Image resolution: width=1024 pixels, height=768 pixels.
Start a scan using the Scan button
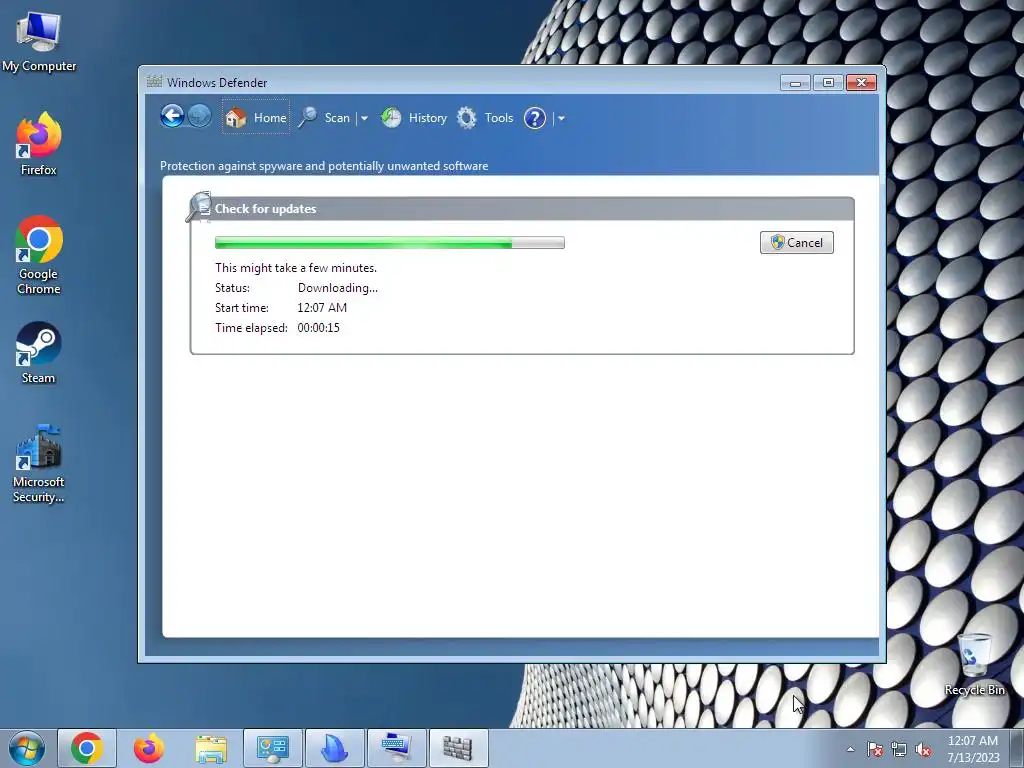click(x=325, y=118)
